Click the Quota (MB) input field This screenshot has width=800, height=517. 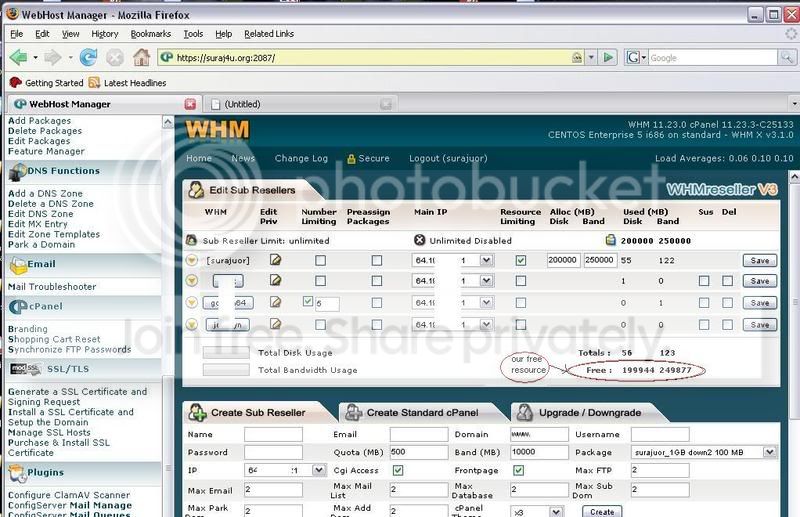coord(419,452)
